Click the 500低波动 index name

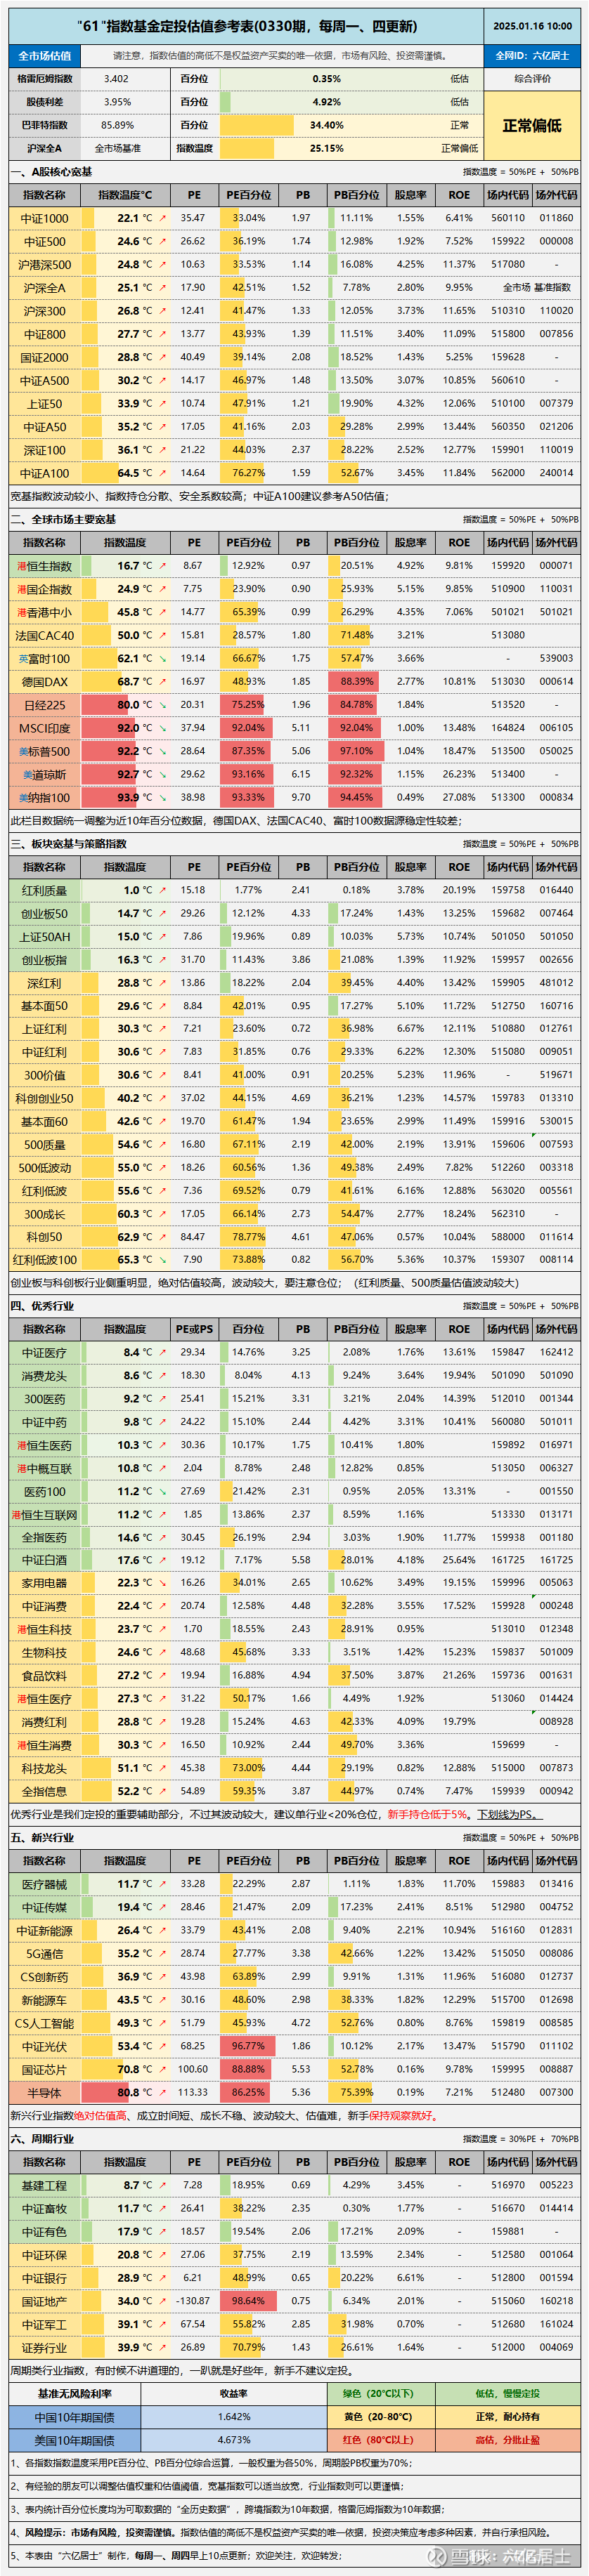(x=45, y=1168)
